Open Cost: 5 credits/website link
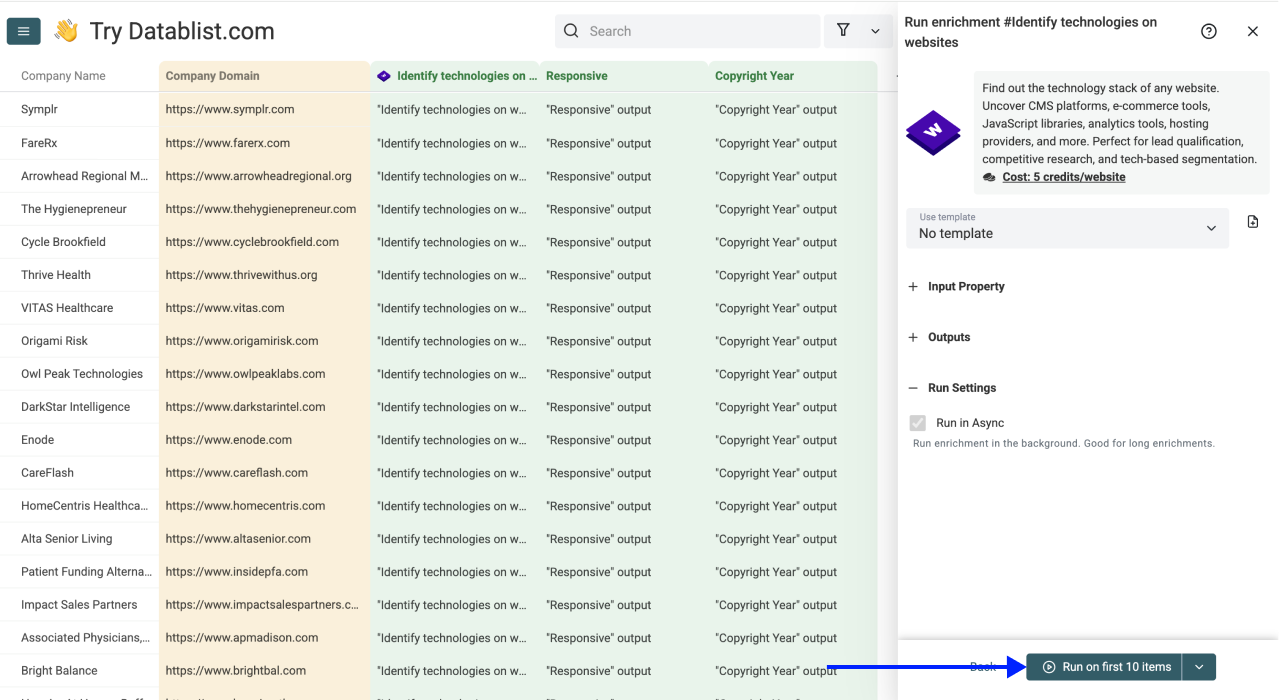The height and width of the screenshot is (700, 1279). point(1063,177)
